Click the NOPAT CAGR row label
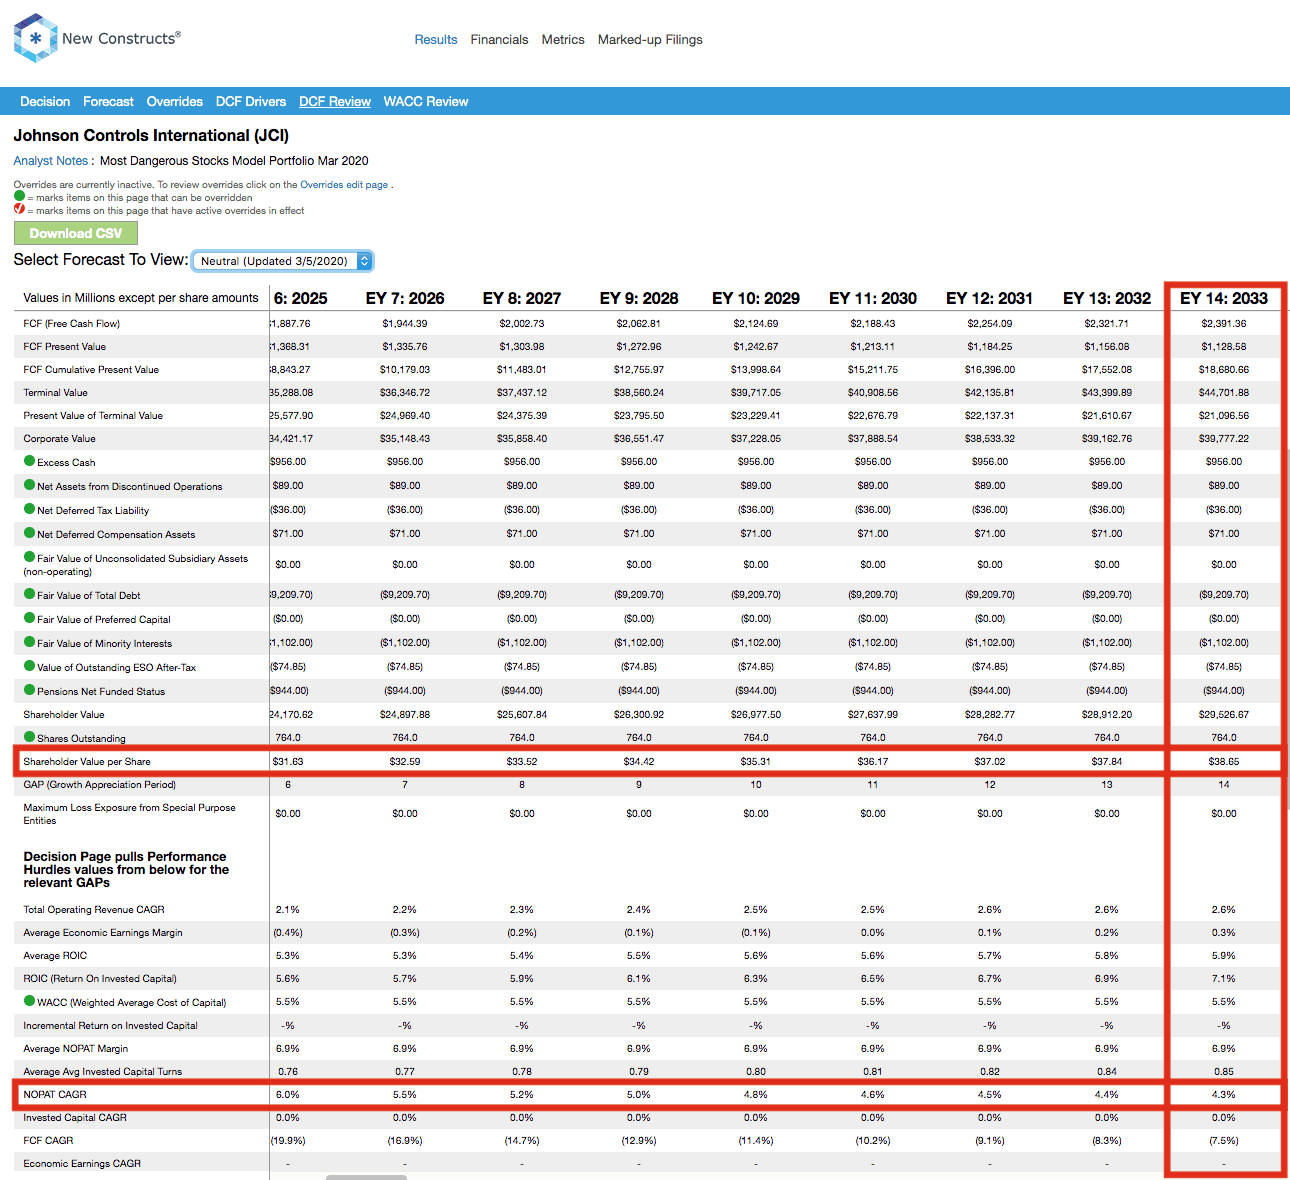Image resolution: width=1290 pixels, height=1180 pixels. pos(55,1094)
